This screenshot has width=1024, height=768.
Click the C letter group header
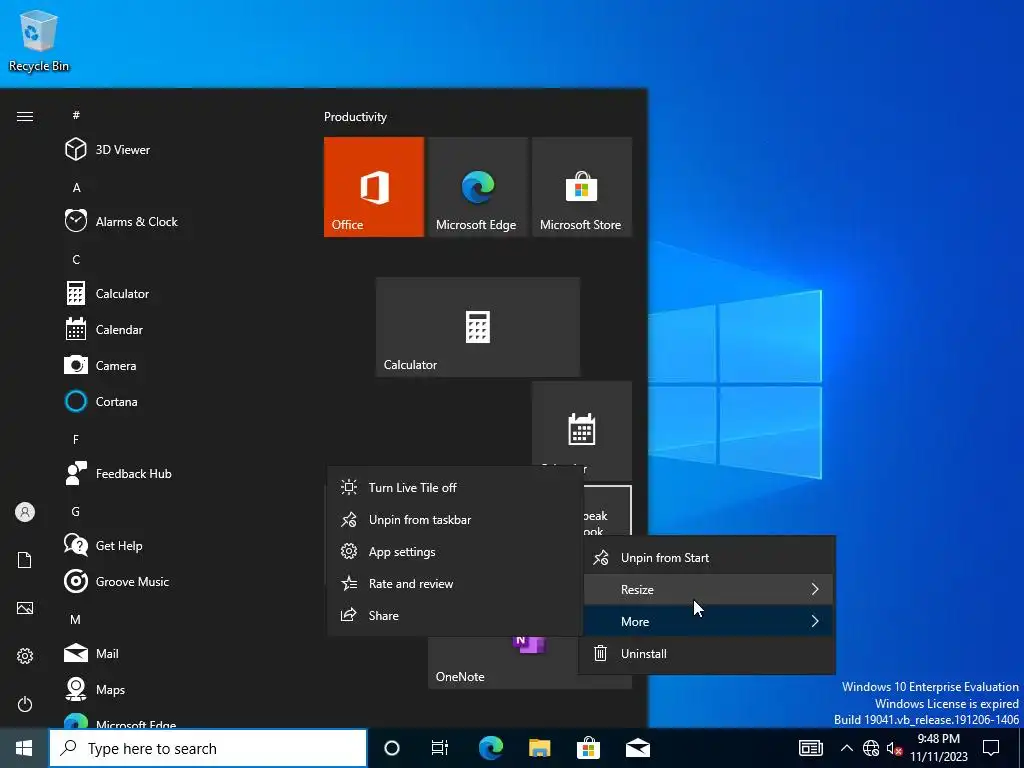76,259
